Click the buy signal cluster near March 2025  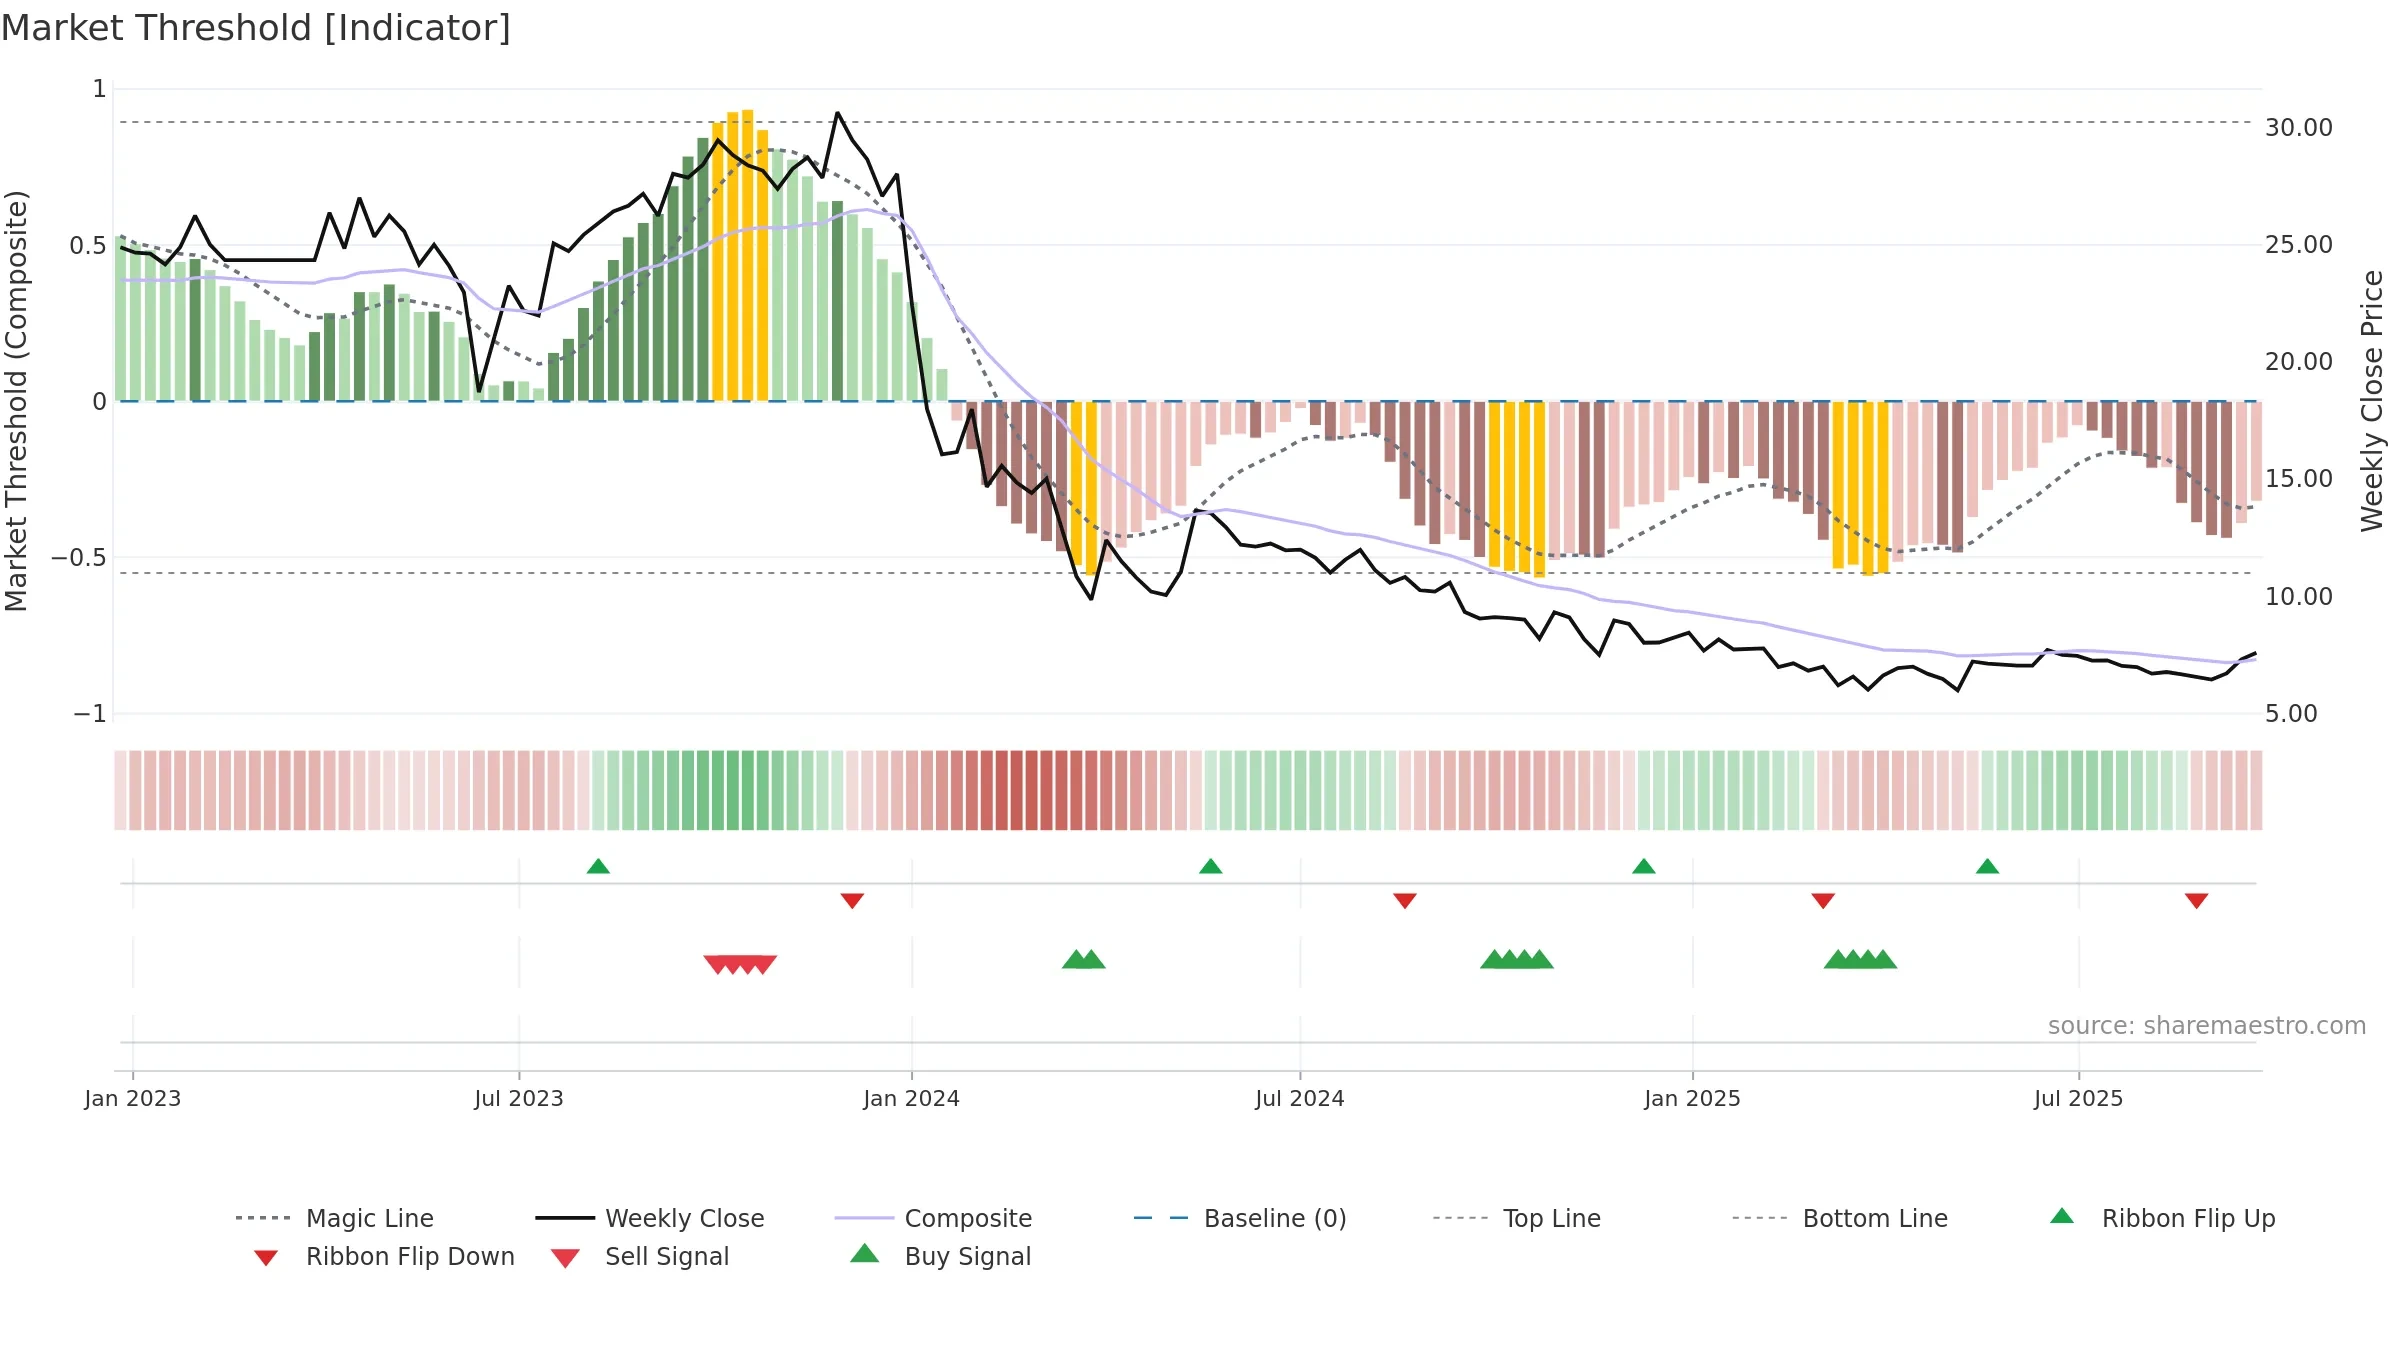(1861, 959)
